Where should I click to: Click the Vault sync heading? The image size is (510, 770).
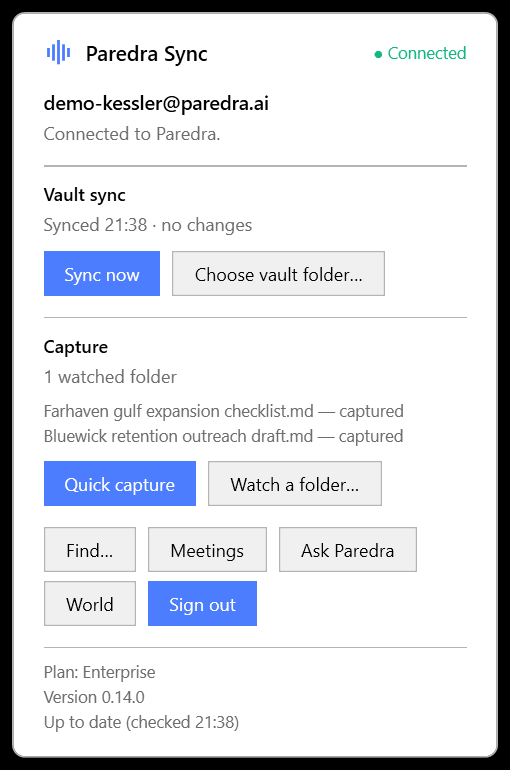(x=84, y=195)
